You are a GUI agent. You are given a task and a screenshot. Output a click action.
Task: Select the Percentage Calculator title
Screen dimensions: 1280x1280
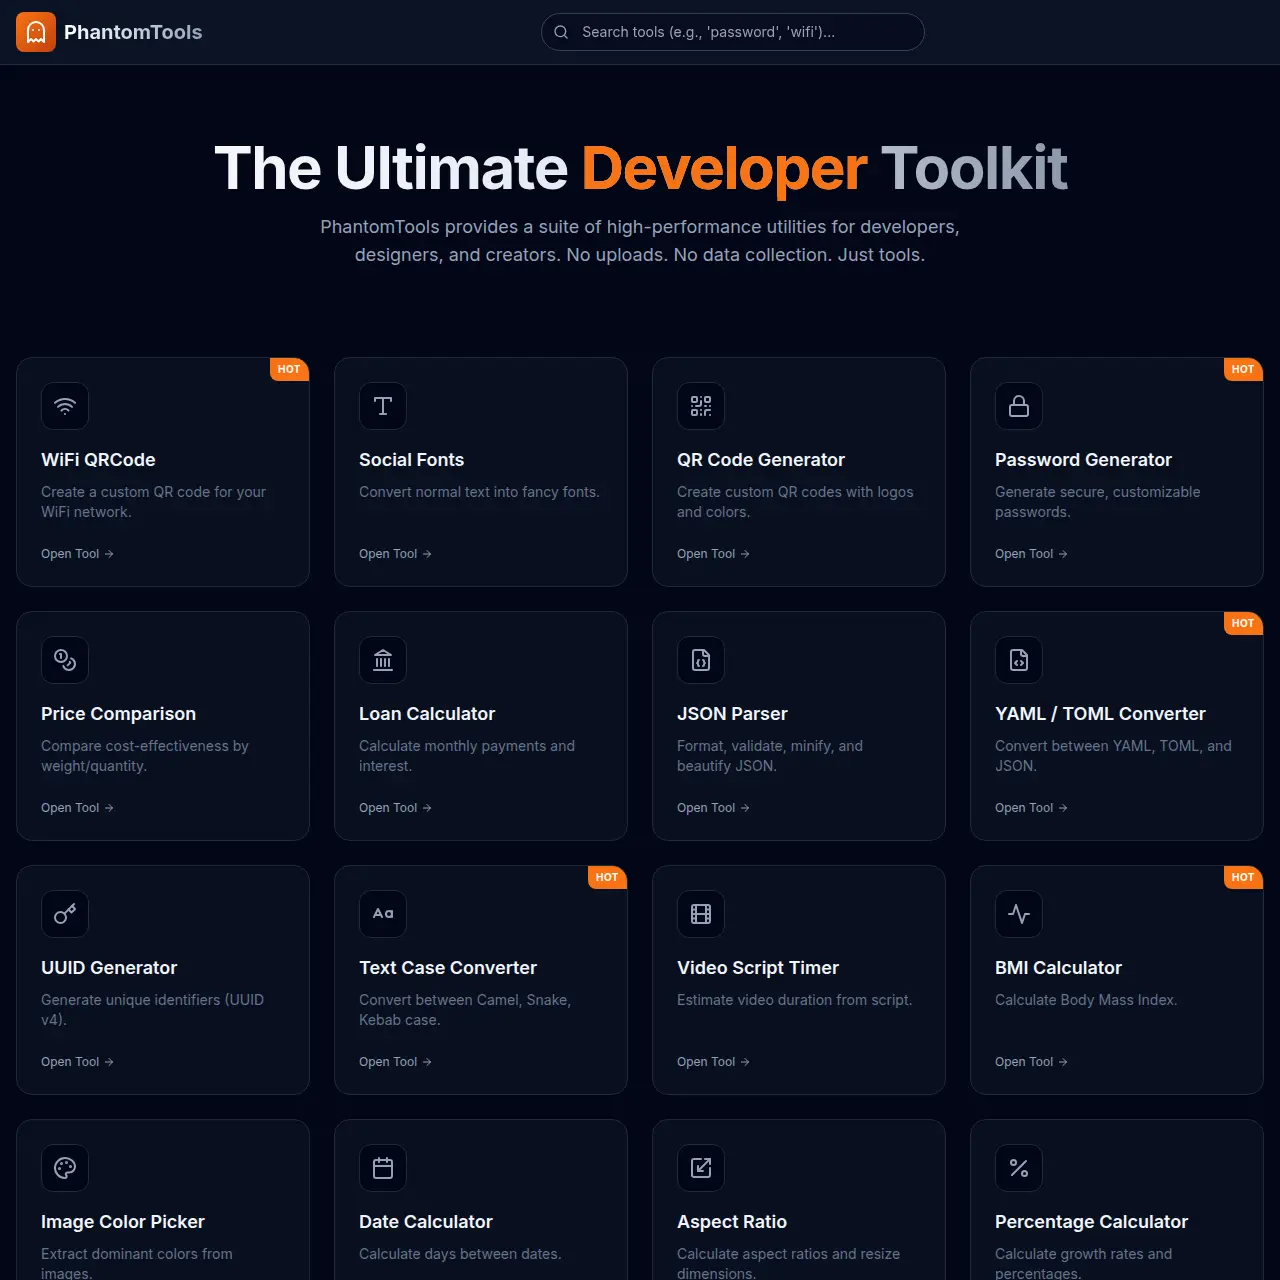pos(1091,1222)
